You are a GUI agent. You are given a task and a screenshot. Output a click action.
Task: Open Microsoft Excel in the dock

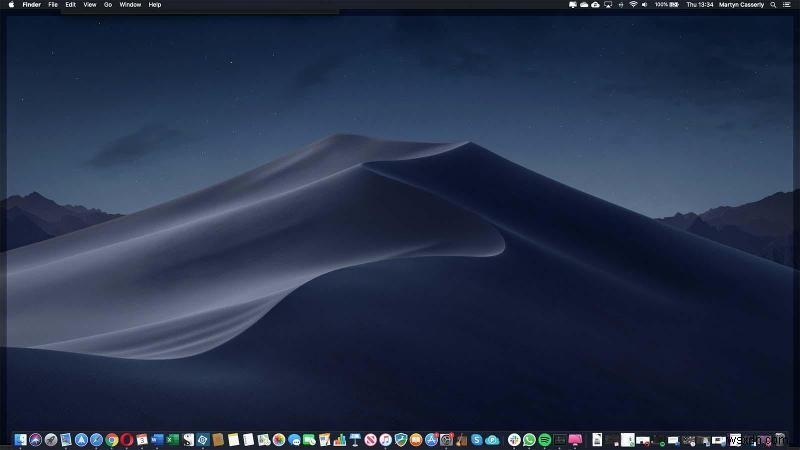point(172,440)
